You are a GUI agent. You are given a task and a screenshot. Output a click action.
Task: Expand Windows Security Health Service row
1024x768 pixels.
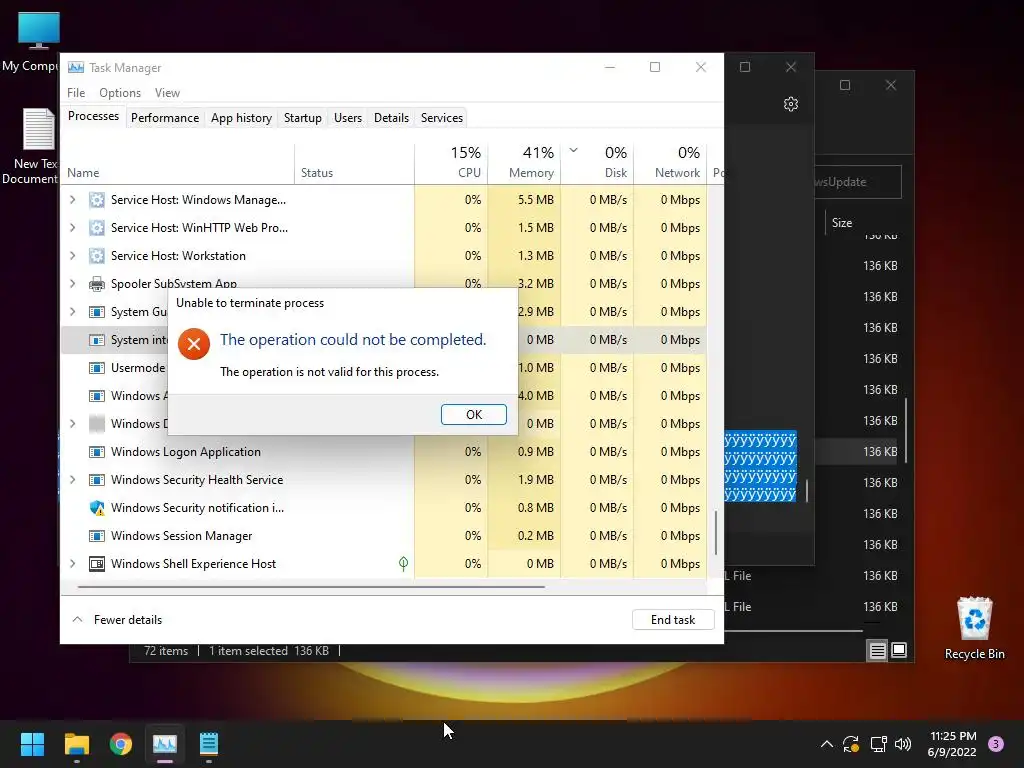(72, 480)
